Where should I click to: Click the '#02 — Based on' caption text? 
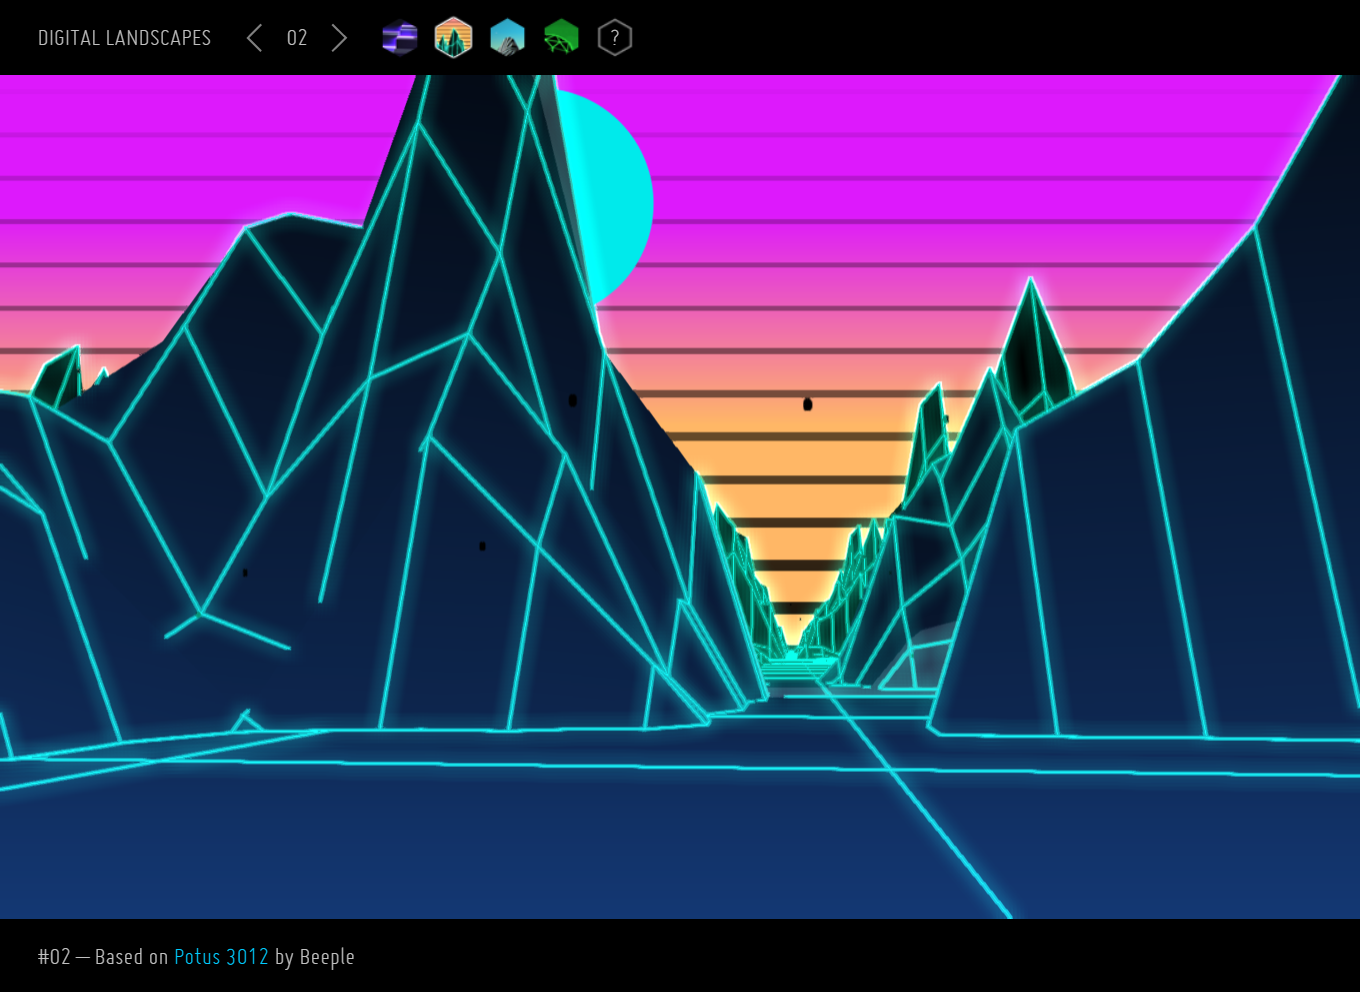pyautogui.click(x=103, y=957)
